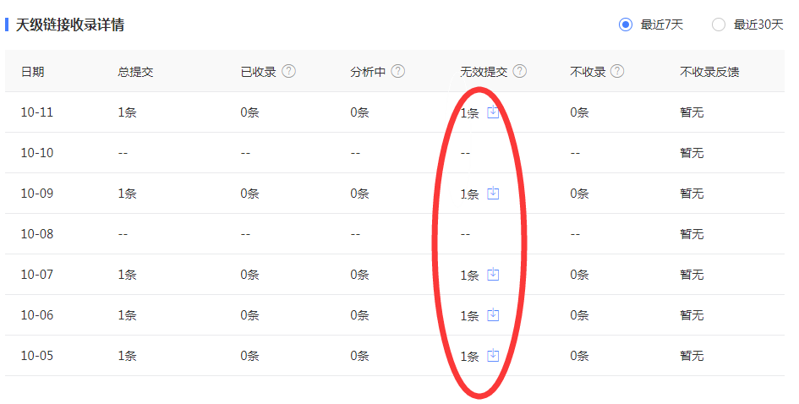Select the 最近7天 radio button
799x404 pixels.
tap(625, 24)
